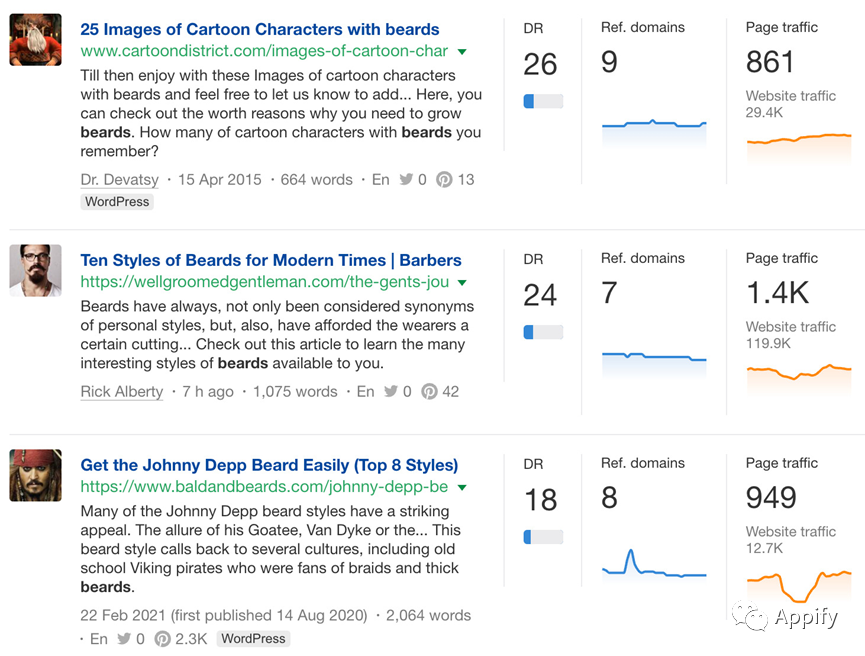Click Pinterest icon in Cartoon Characters result

[444, 179]
